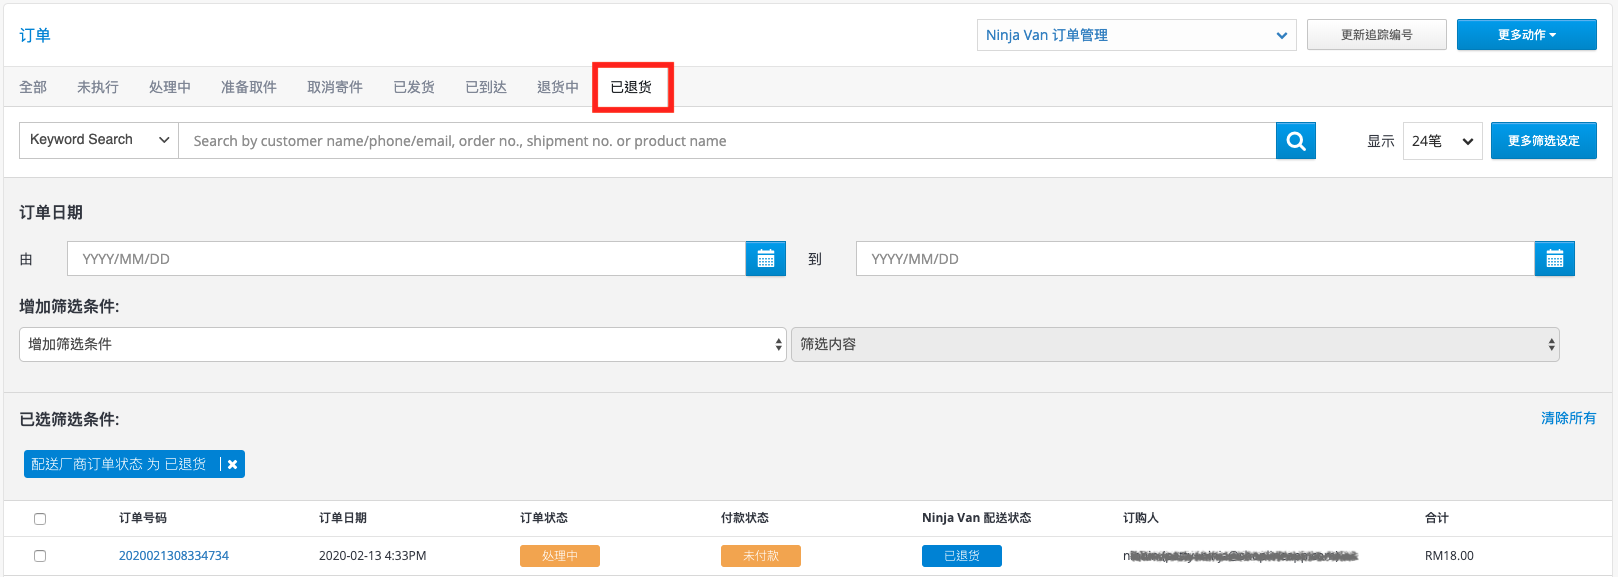This screenshot has width=1618, height=577.
Task: Focus the keyword search input field
Action: pos(727,141)
